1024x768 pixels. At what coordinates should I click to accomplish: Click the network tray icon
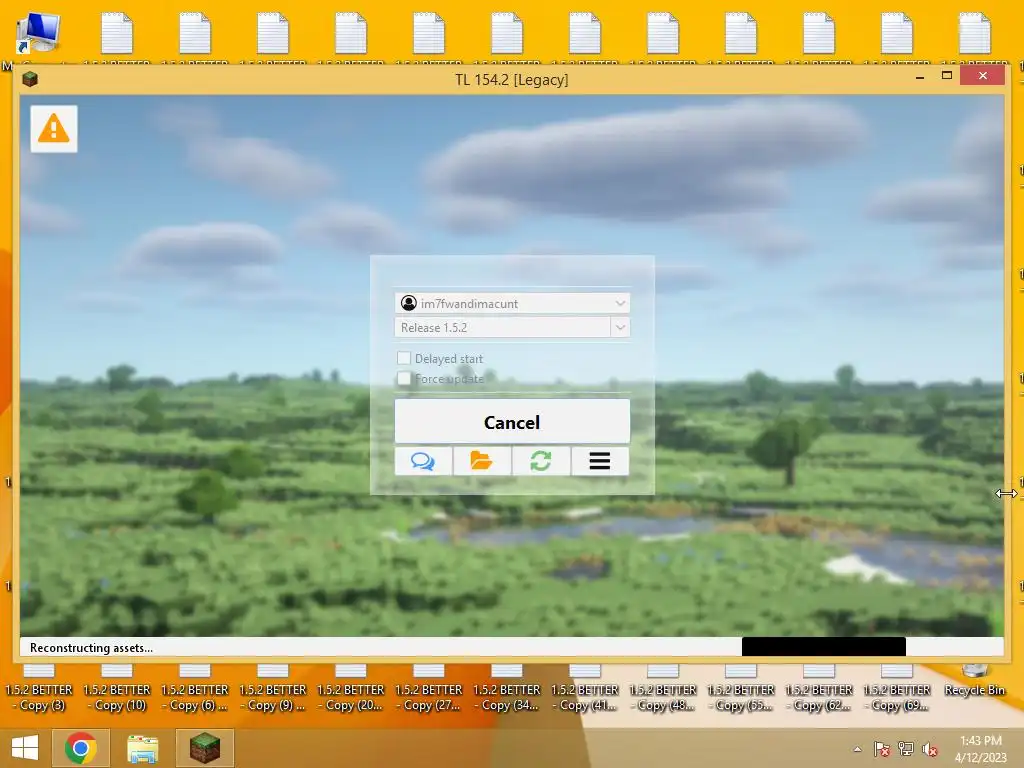(x=906, y=749)
